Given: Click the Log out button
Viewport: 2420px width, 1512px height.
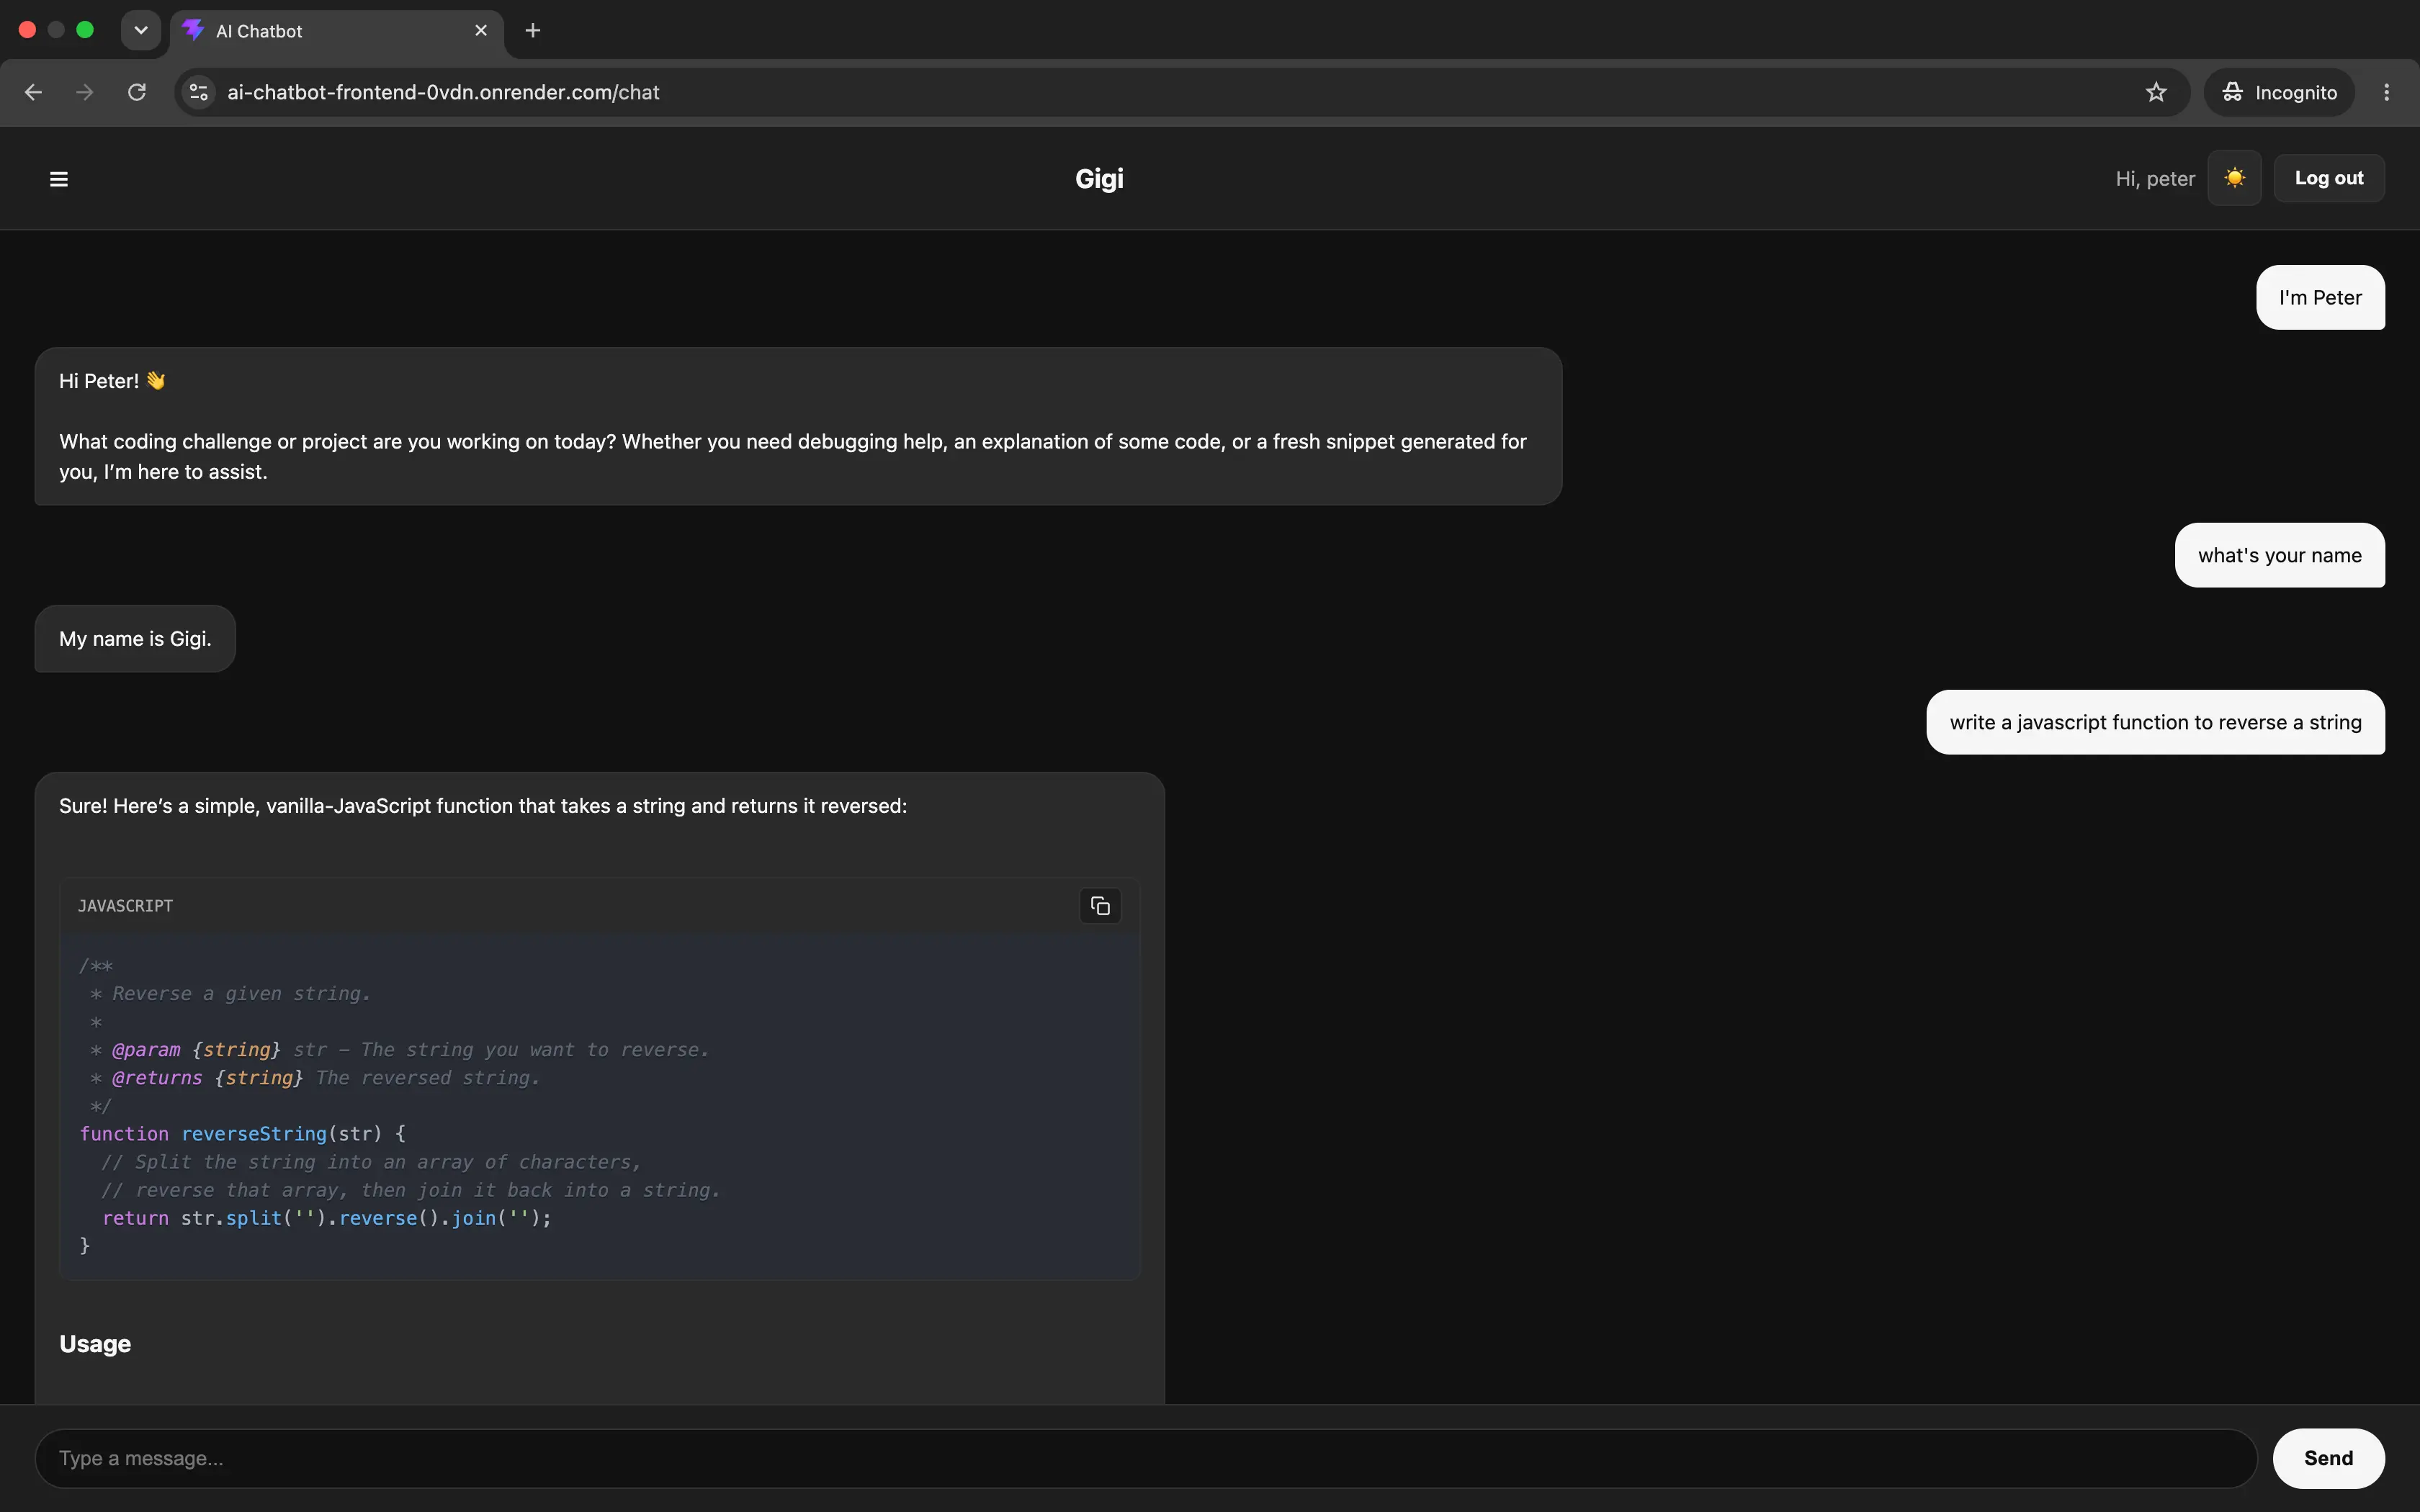Looking at the screenshot, I should 2329,178.
